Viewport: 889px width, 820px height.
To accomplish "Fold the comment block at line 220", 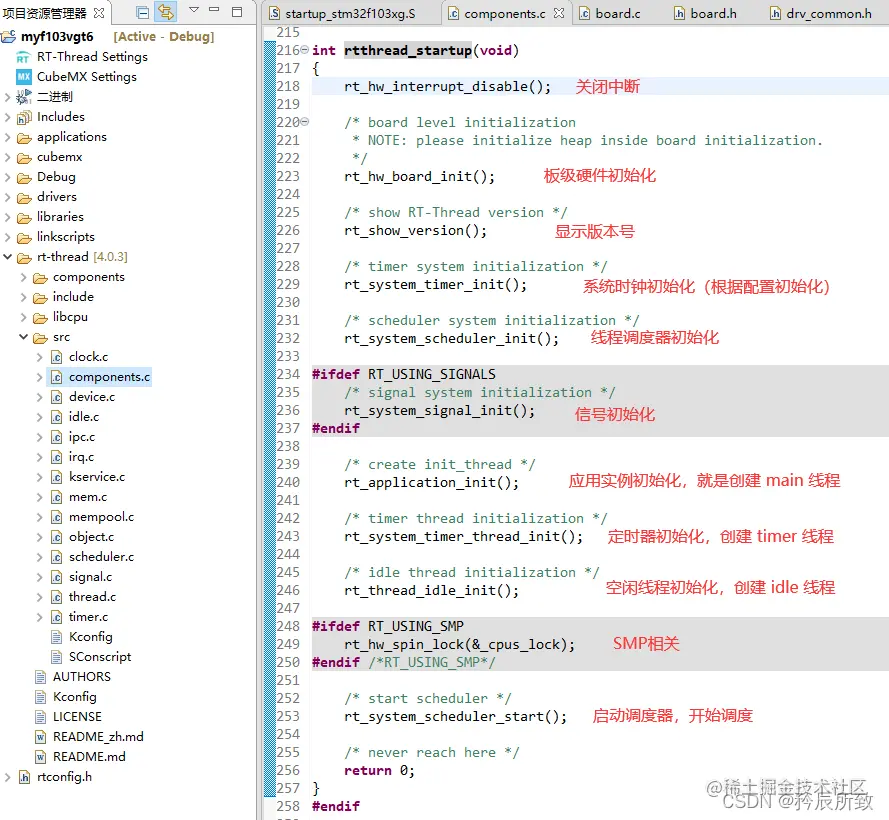I will pos(304,121).
